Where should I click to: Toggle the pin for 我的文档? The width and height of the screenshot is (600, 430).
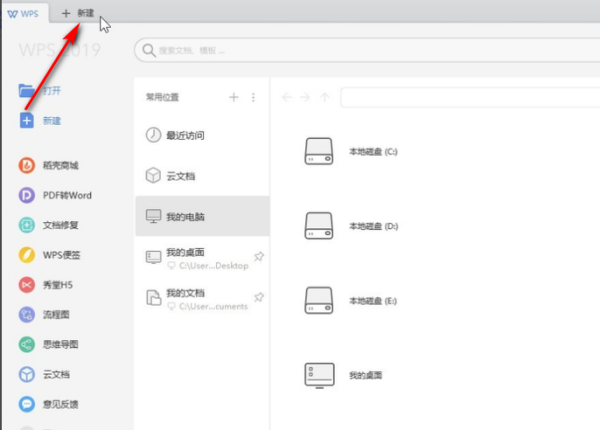(x=259, y=297)
